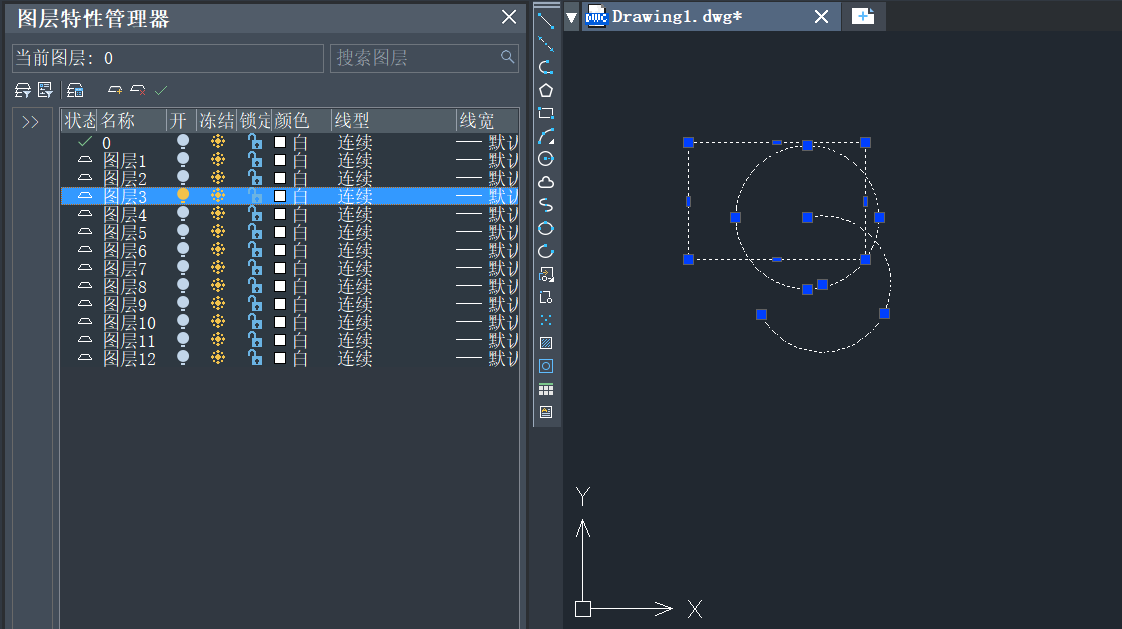This screenshot has width=1122, height=629.
Task: Select the 图层6 layer row
Action: (290, 250)
